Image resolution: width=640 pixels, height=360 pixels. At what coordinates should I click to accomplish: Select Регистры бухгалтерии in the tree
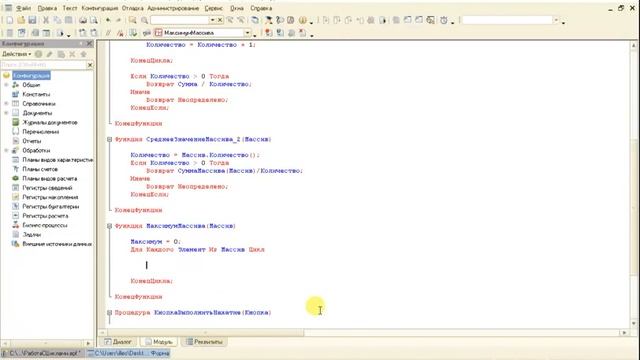(x=51, y=207)
